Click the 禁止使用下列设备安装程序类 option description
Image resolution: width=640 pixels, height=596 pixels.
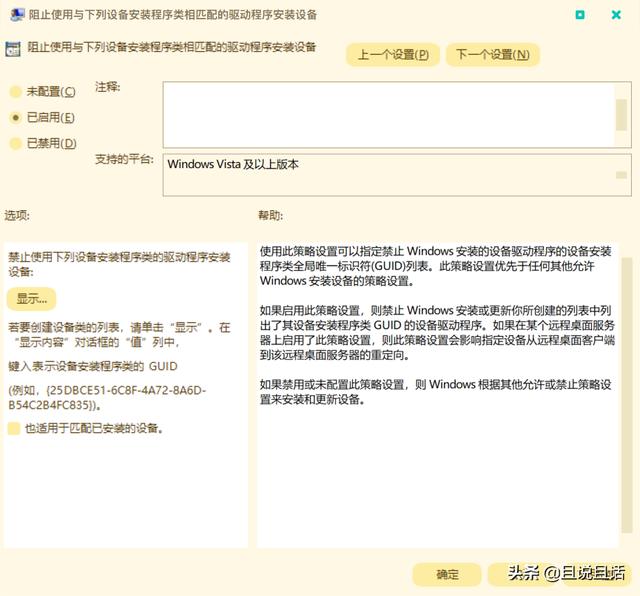pos(119,264)
